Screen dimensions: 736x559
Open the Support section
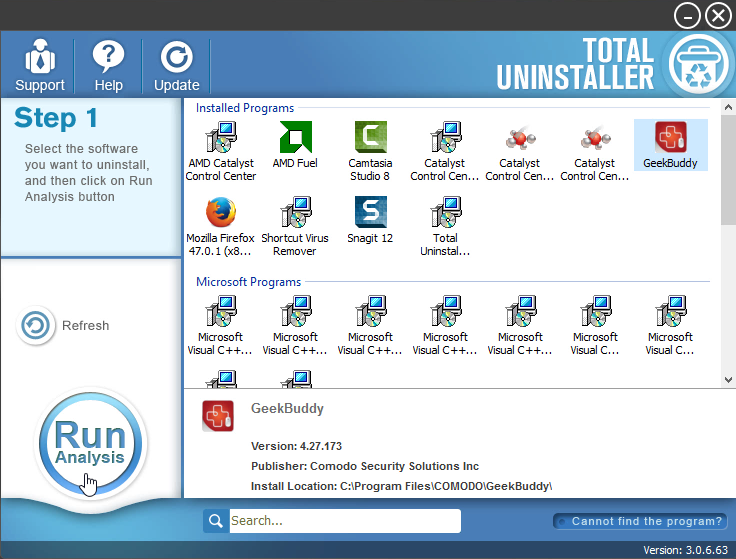point(40,65)
